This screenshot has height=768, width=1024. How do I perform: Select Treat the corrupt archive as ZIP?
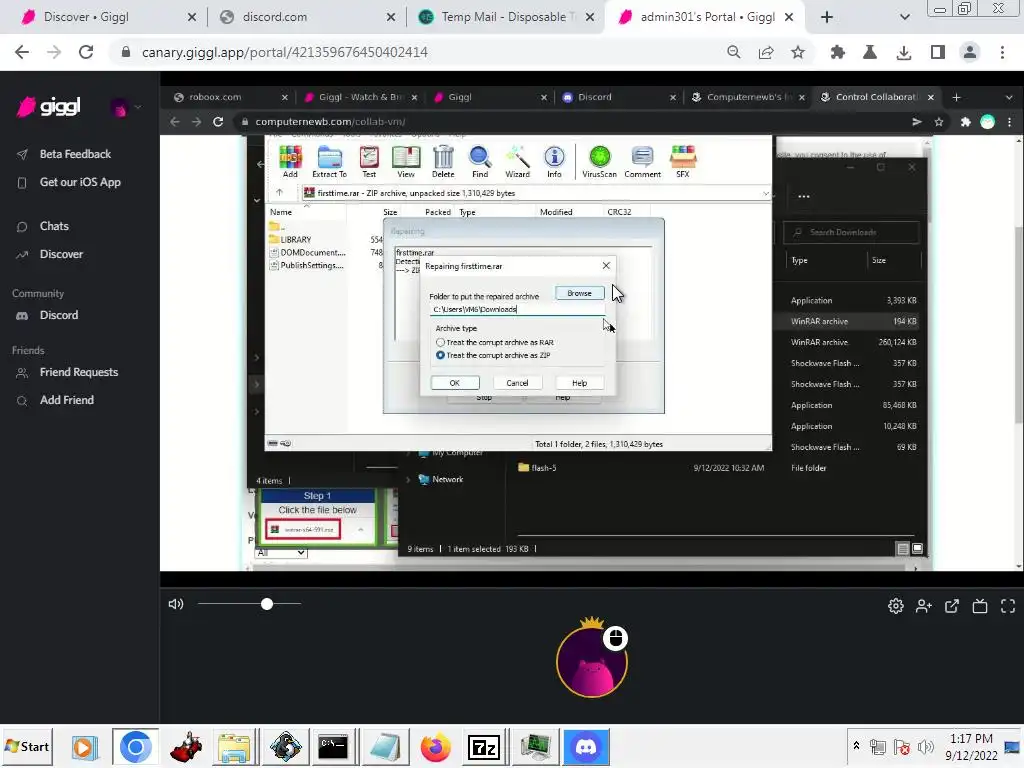click(441, 355)
